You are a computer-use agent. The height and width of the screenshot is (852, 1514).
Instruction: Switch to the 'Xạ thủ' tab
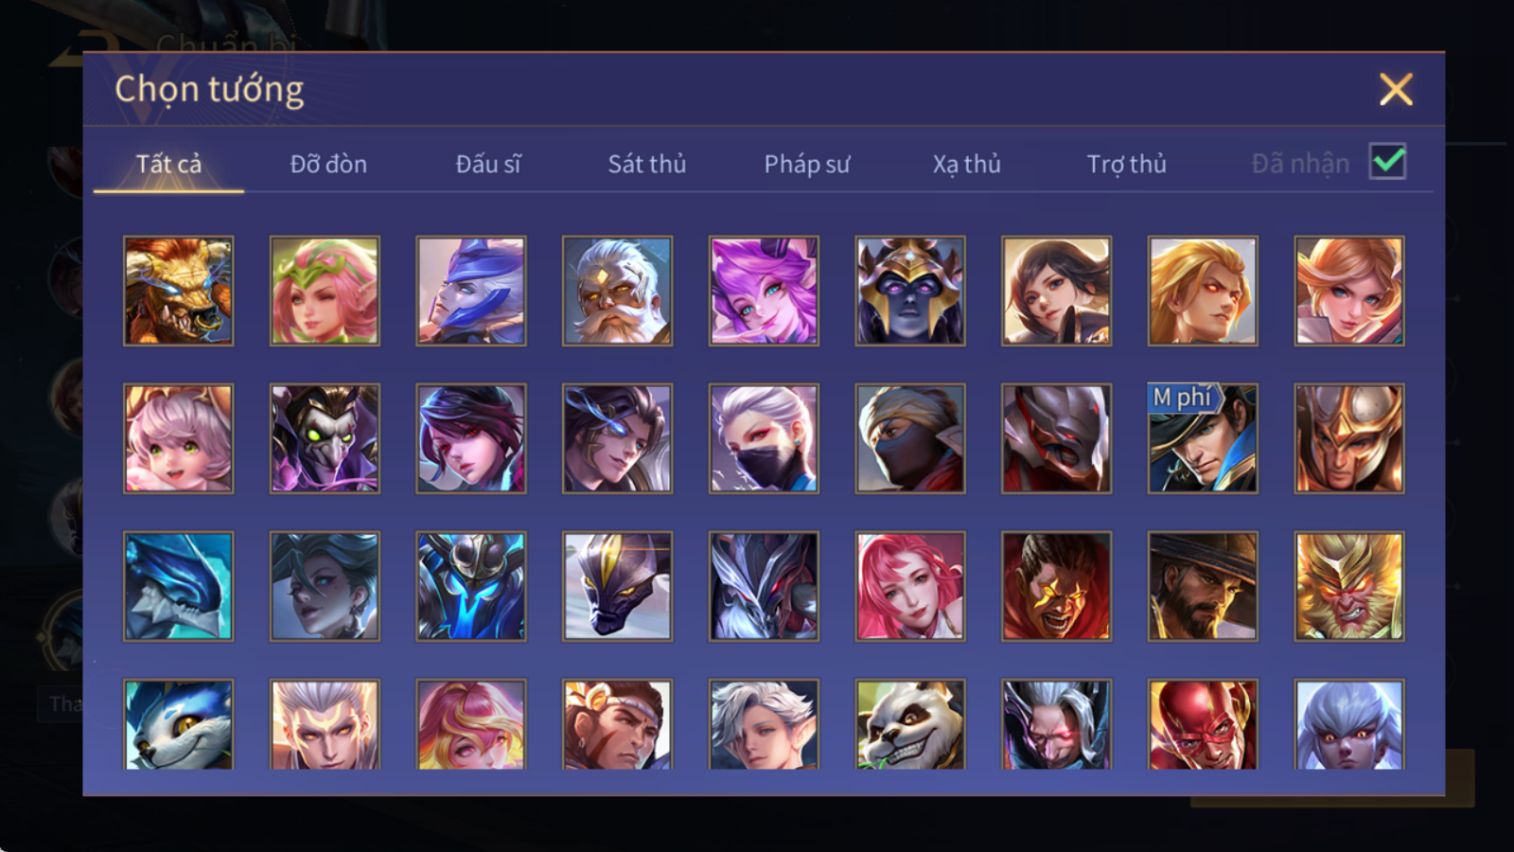(x=967, y=164)
